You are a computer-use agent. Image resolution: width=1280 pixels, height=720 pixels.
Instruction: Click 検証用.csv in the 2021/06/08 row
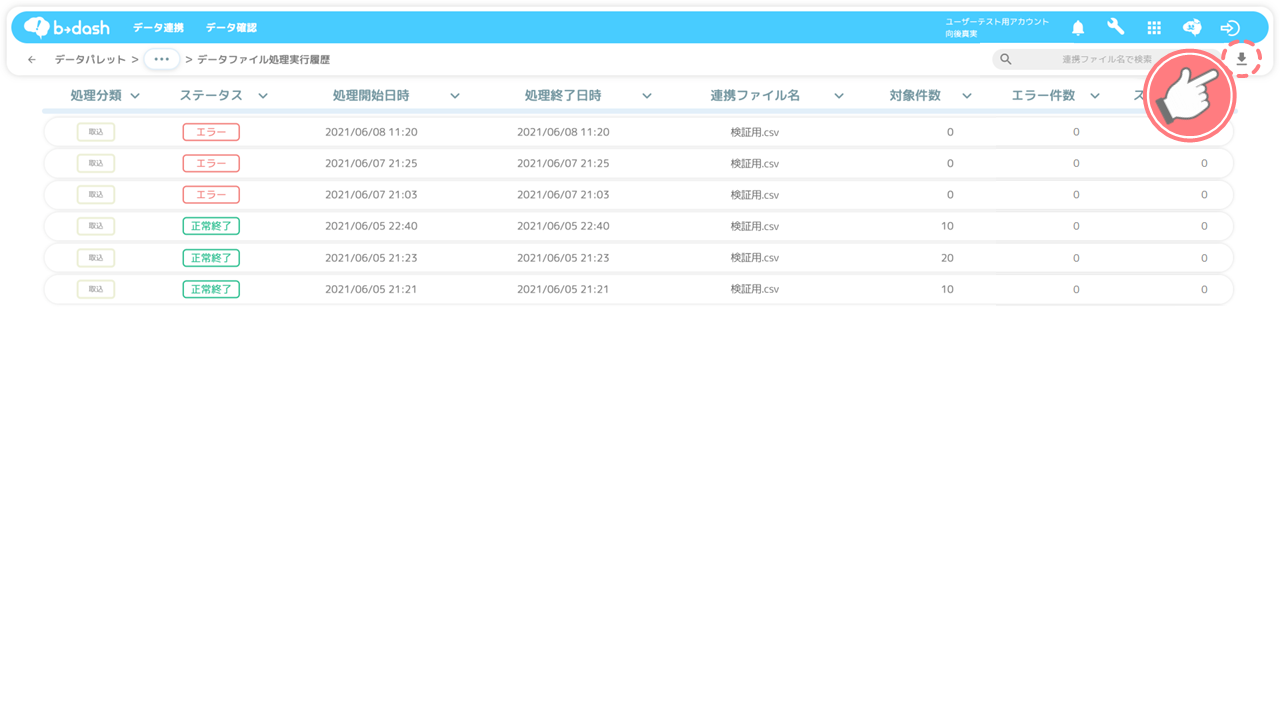pyautogui.click(x=755, y=132)
